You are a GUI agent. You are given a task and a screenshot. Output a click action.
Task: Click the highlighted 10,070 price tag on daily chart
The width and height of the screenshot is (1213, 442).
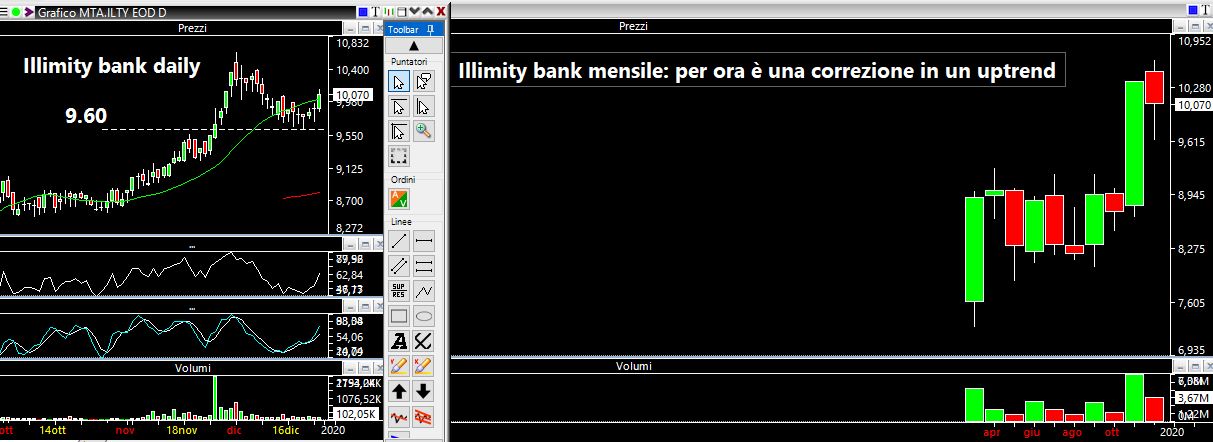click(354, 95)
